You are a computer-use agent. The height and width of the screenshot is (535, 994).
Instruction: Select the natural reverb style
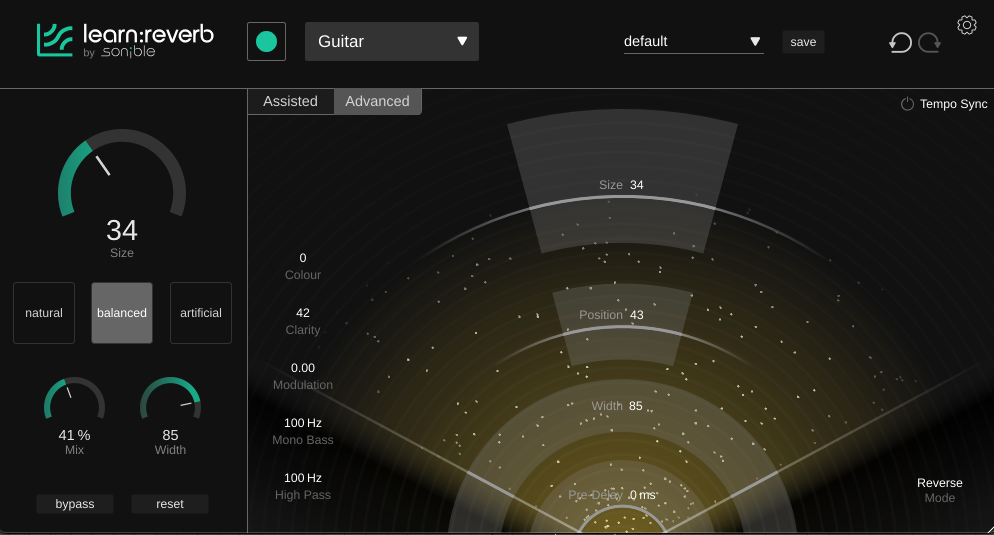[x=44, y=313]
